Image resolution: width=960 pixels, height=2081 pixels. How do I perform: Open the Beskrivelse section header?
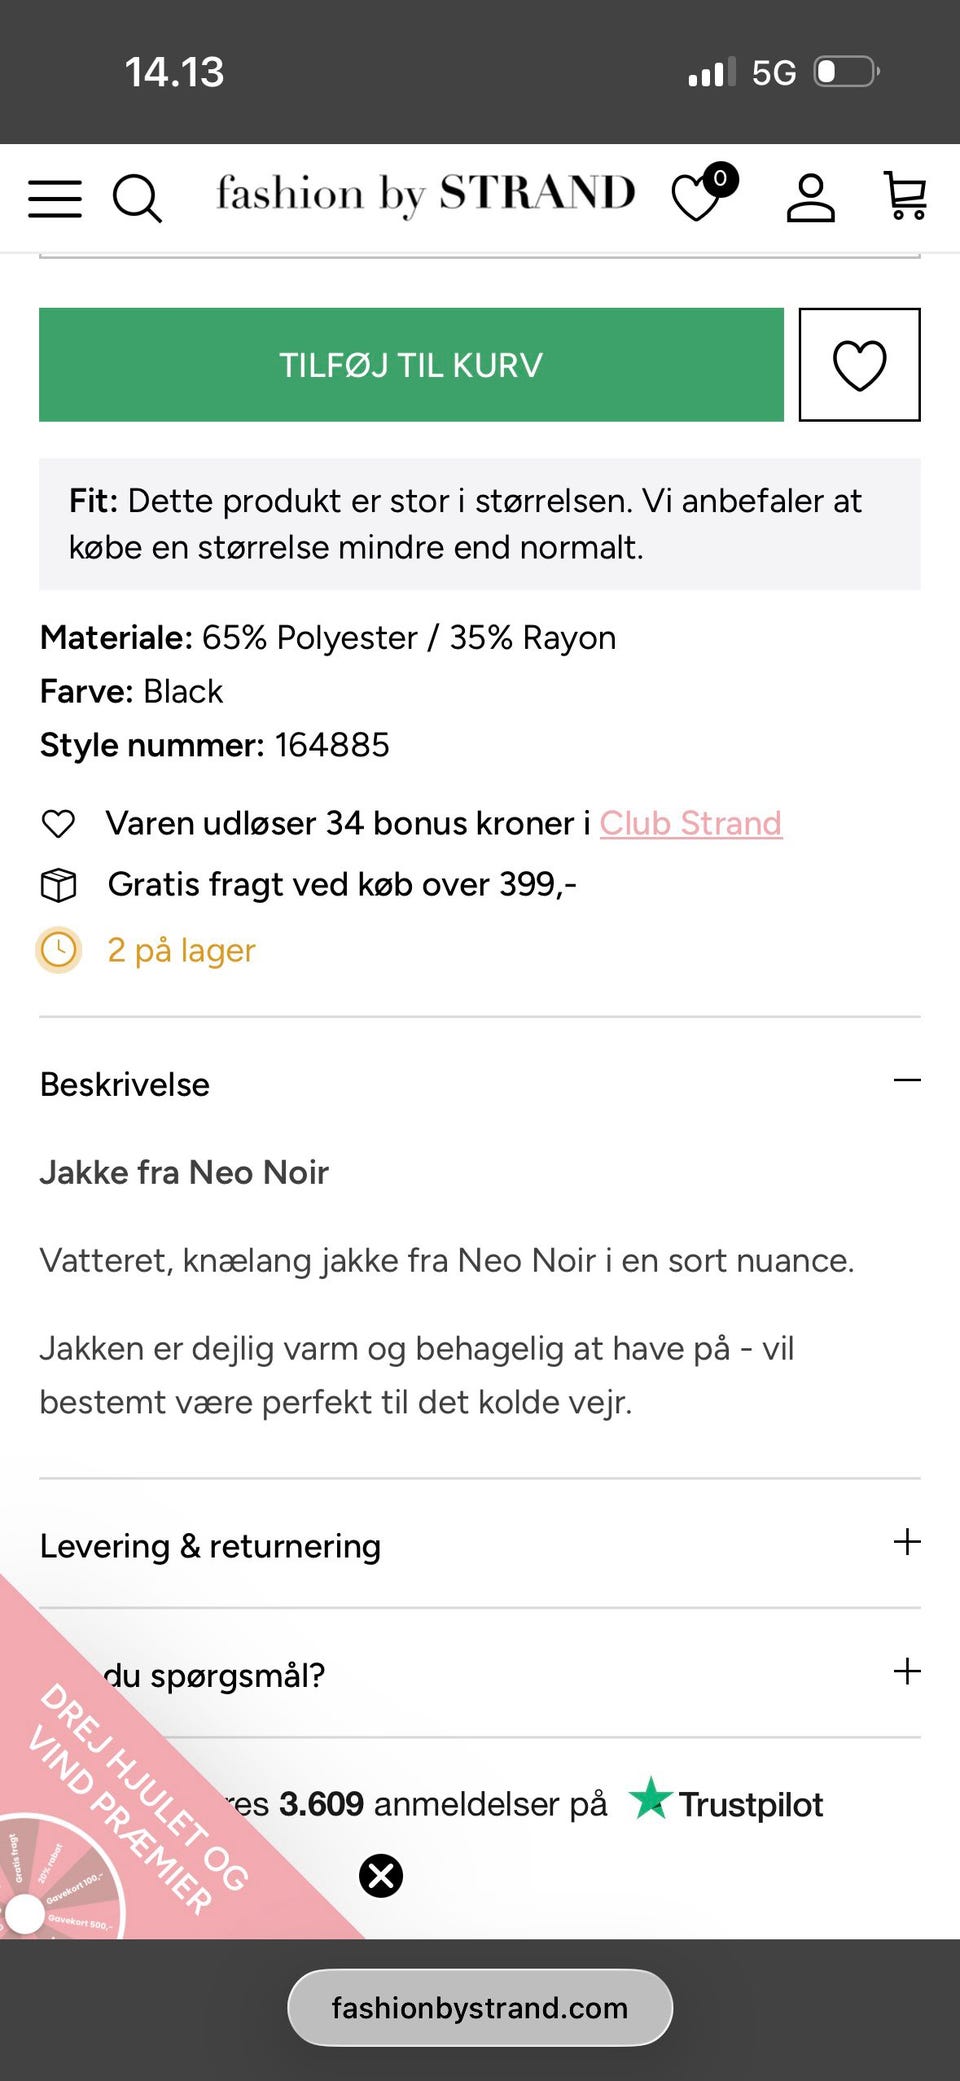pos(125,1084)
